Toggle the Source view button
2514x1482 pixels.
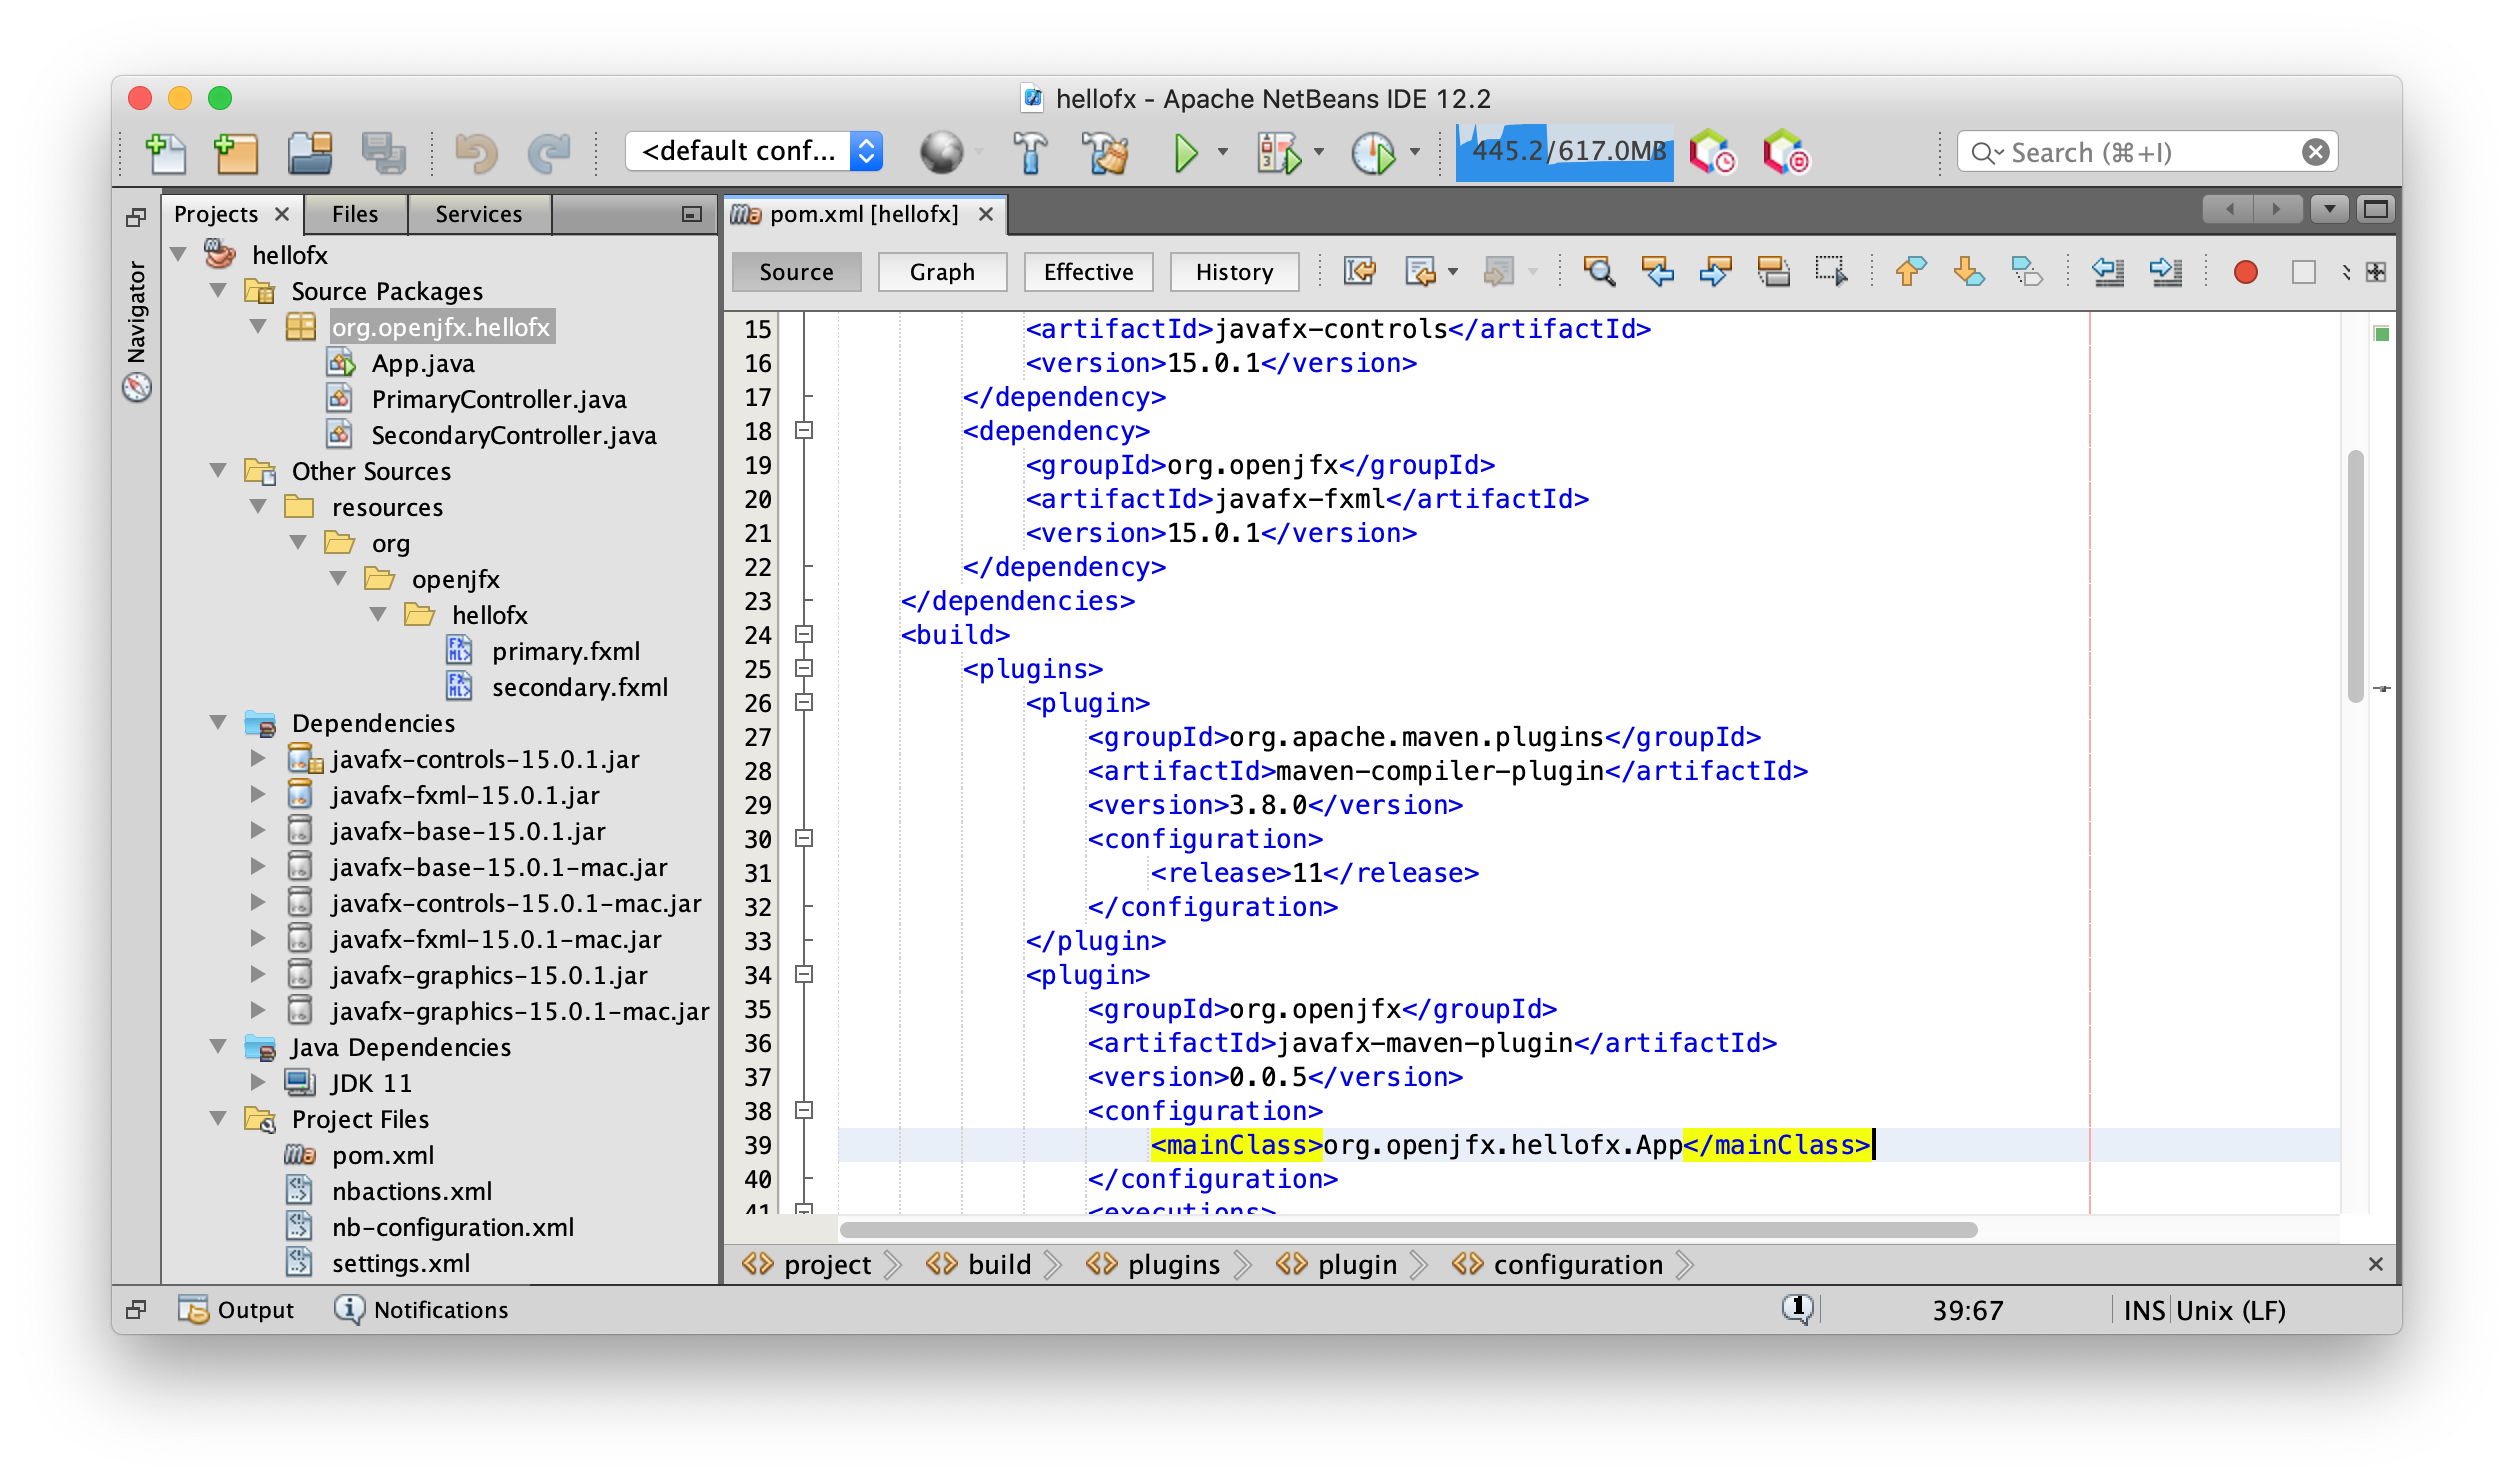(x=796, y=272)
